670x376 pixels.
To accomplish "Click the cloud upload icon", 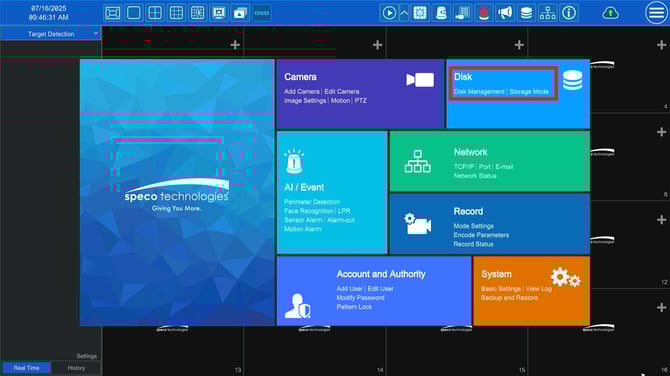I will point(610,13).
